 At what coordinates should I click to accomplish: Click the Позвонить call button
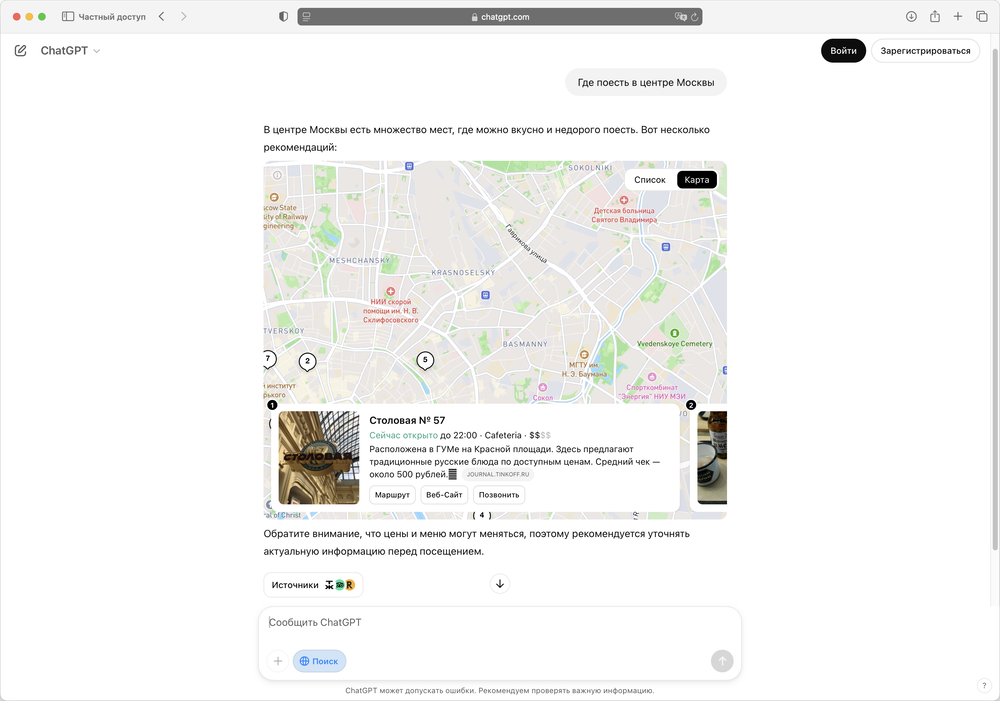click(499, 495)
